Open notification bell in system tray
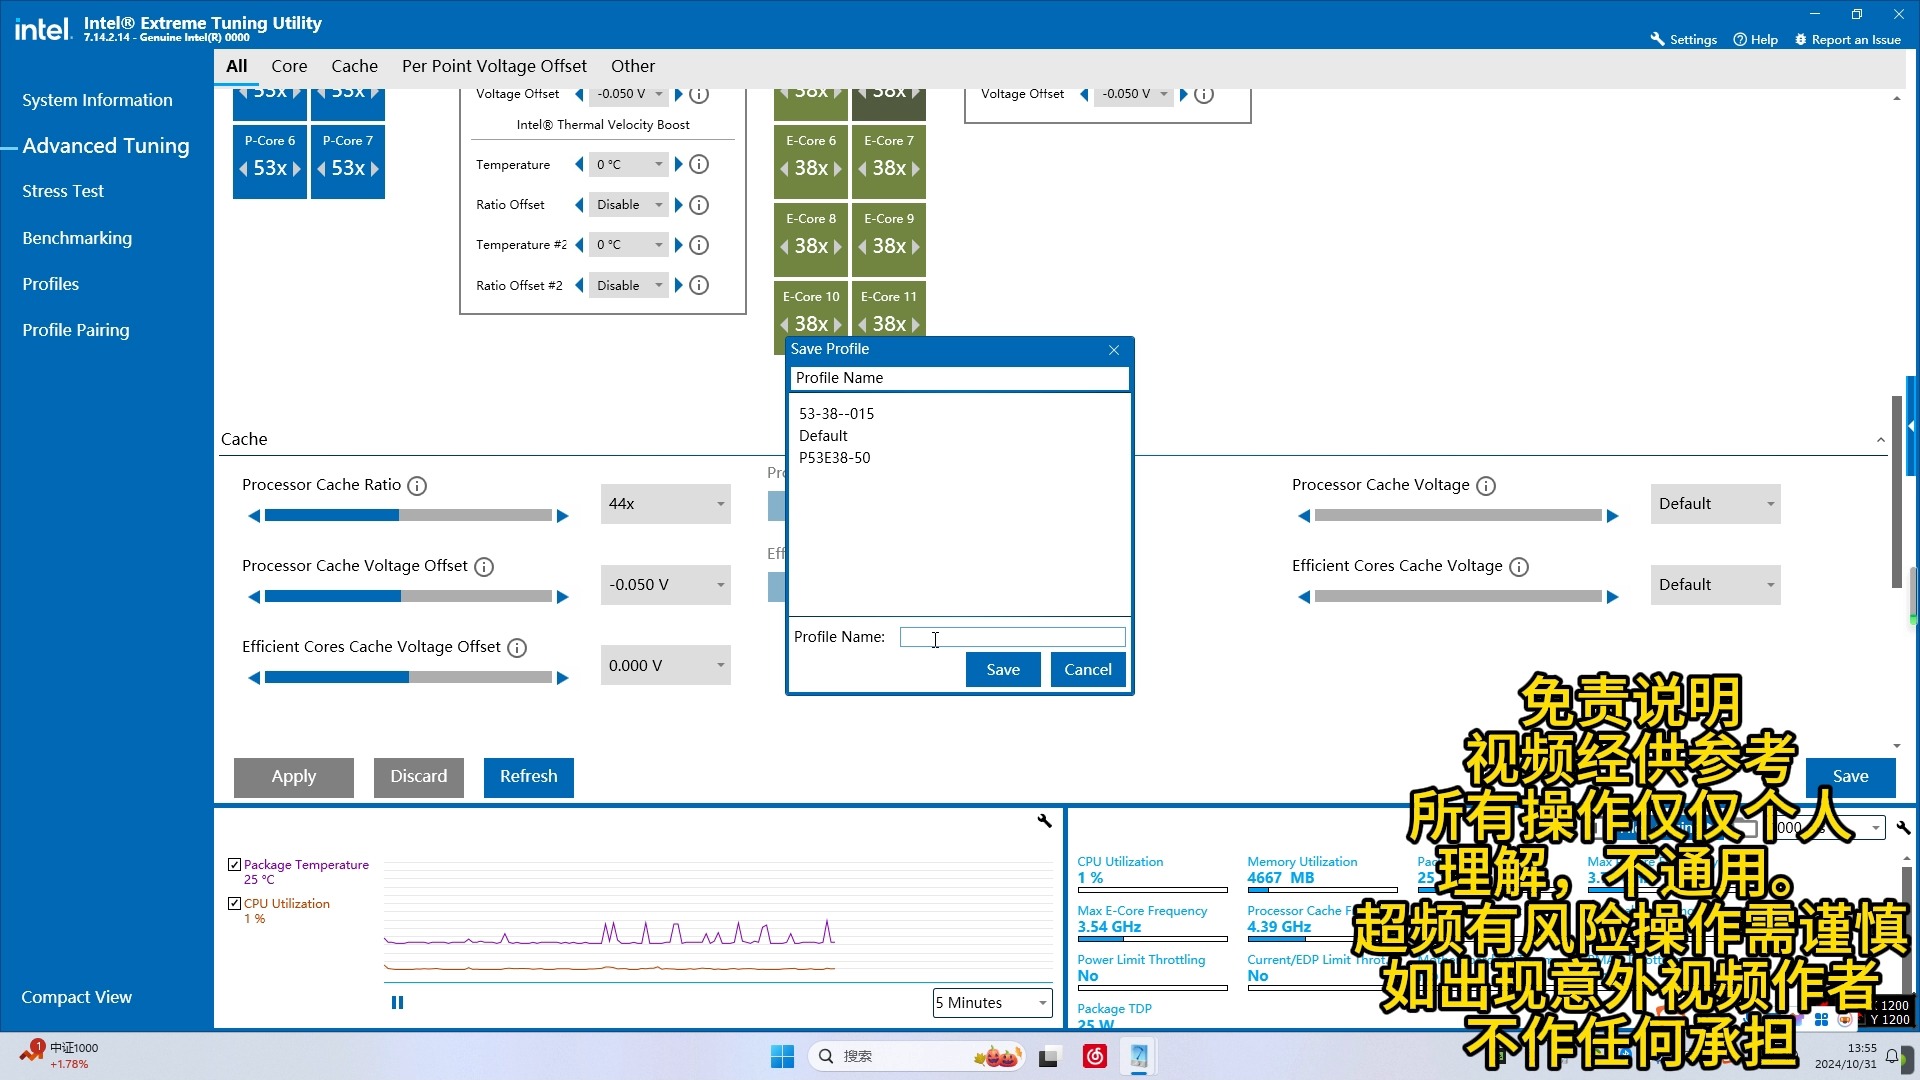The height and width of the screenshot is (1080, 1920). tap(1892, 1056)
